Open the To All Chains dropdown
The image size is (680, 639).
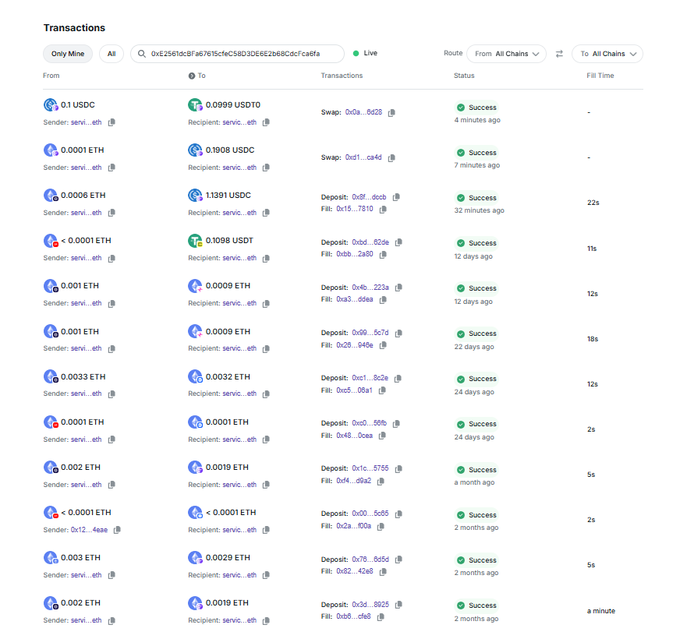pyautogui.click(x=607, y=54)
